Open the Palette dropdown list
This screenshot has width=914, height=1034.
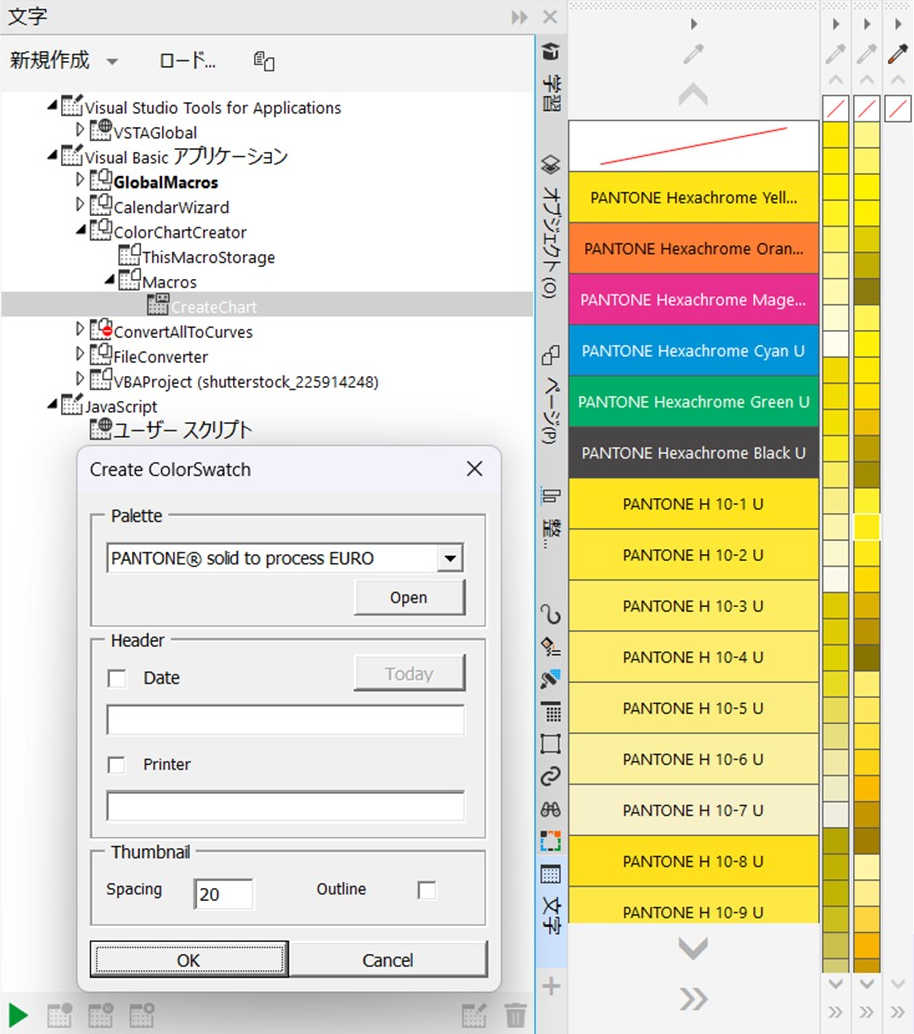point(450,559)
